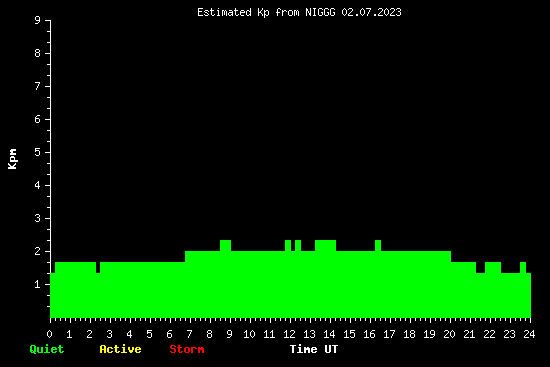Click the Kpn vertical axis label

coord(12,159)
